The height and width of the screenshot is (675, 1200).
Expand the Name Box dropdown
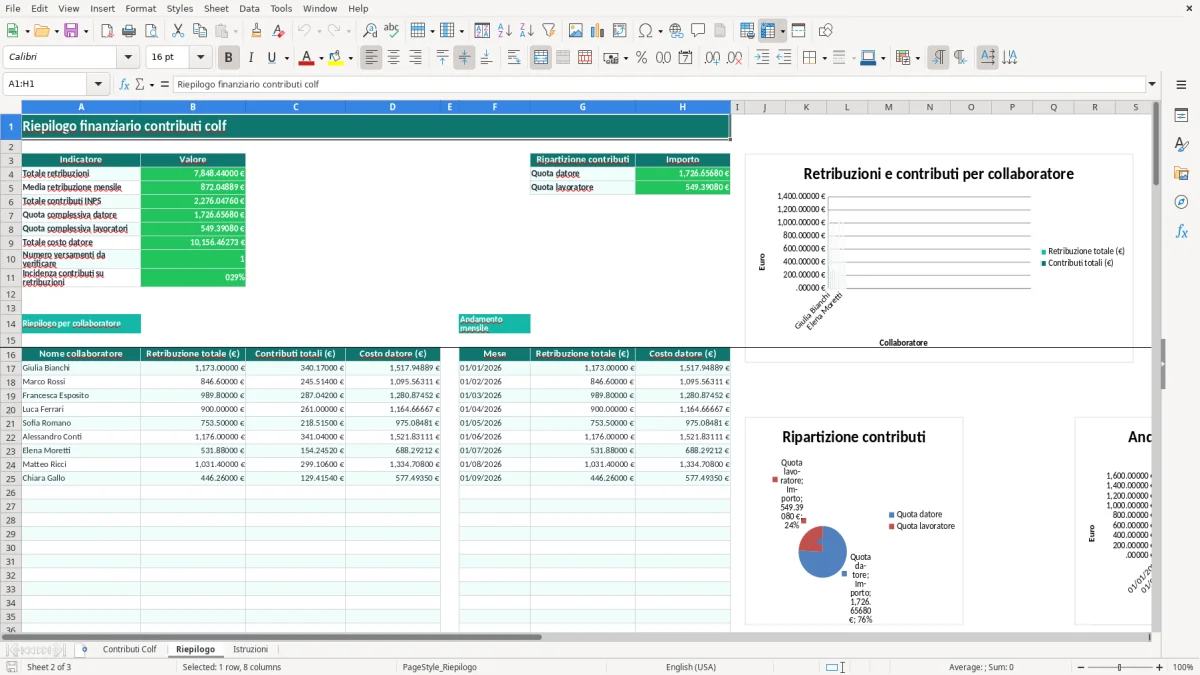pos(98,84)
